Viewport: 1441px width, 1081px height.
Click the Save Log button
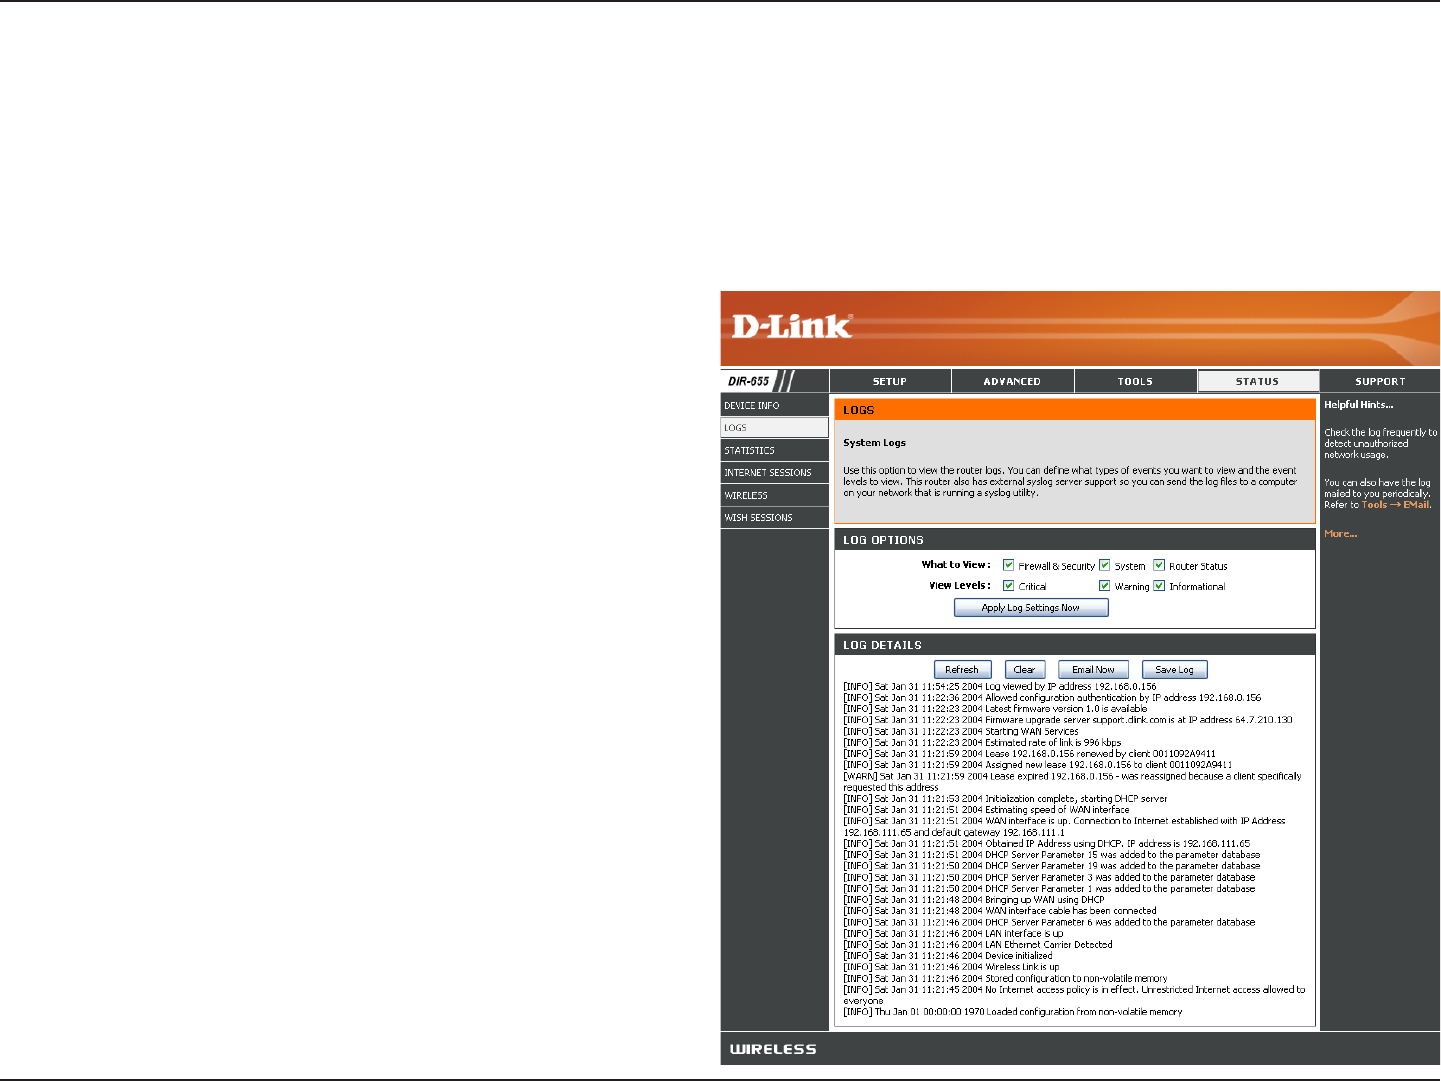coord(1174,669)
